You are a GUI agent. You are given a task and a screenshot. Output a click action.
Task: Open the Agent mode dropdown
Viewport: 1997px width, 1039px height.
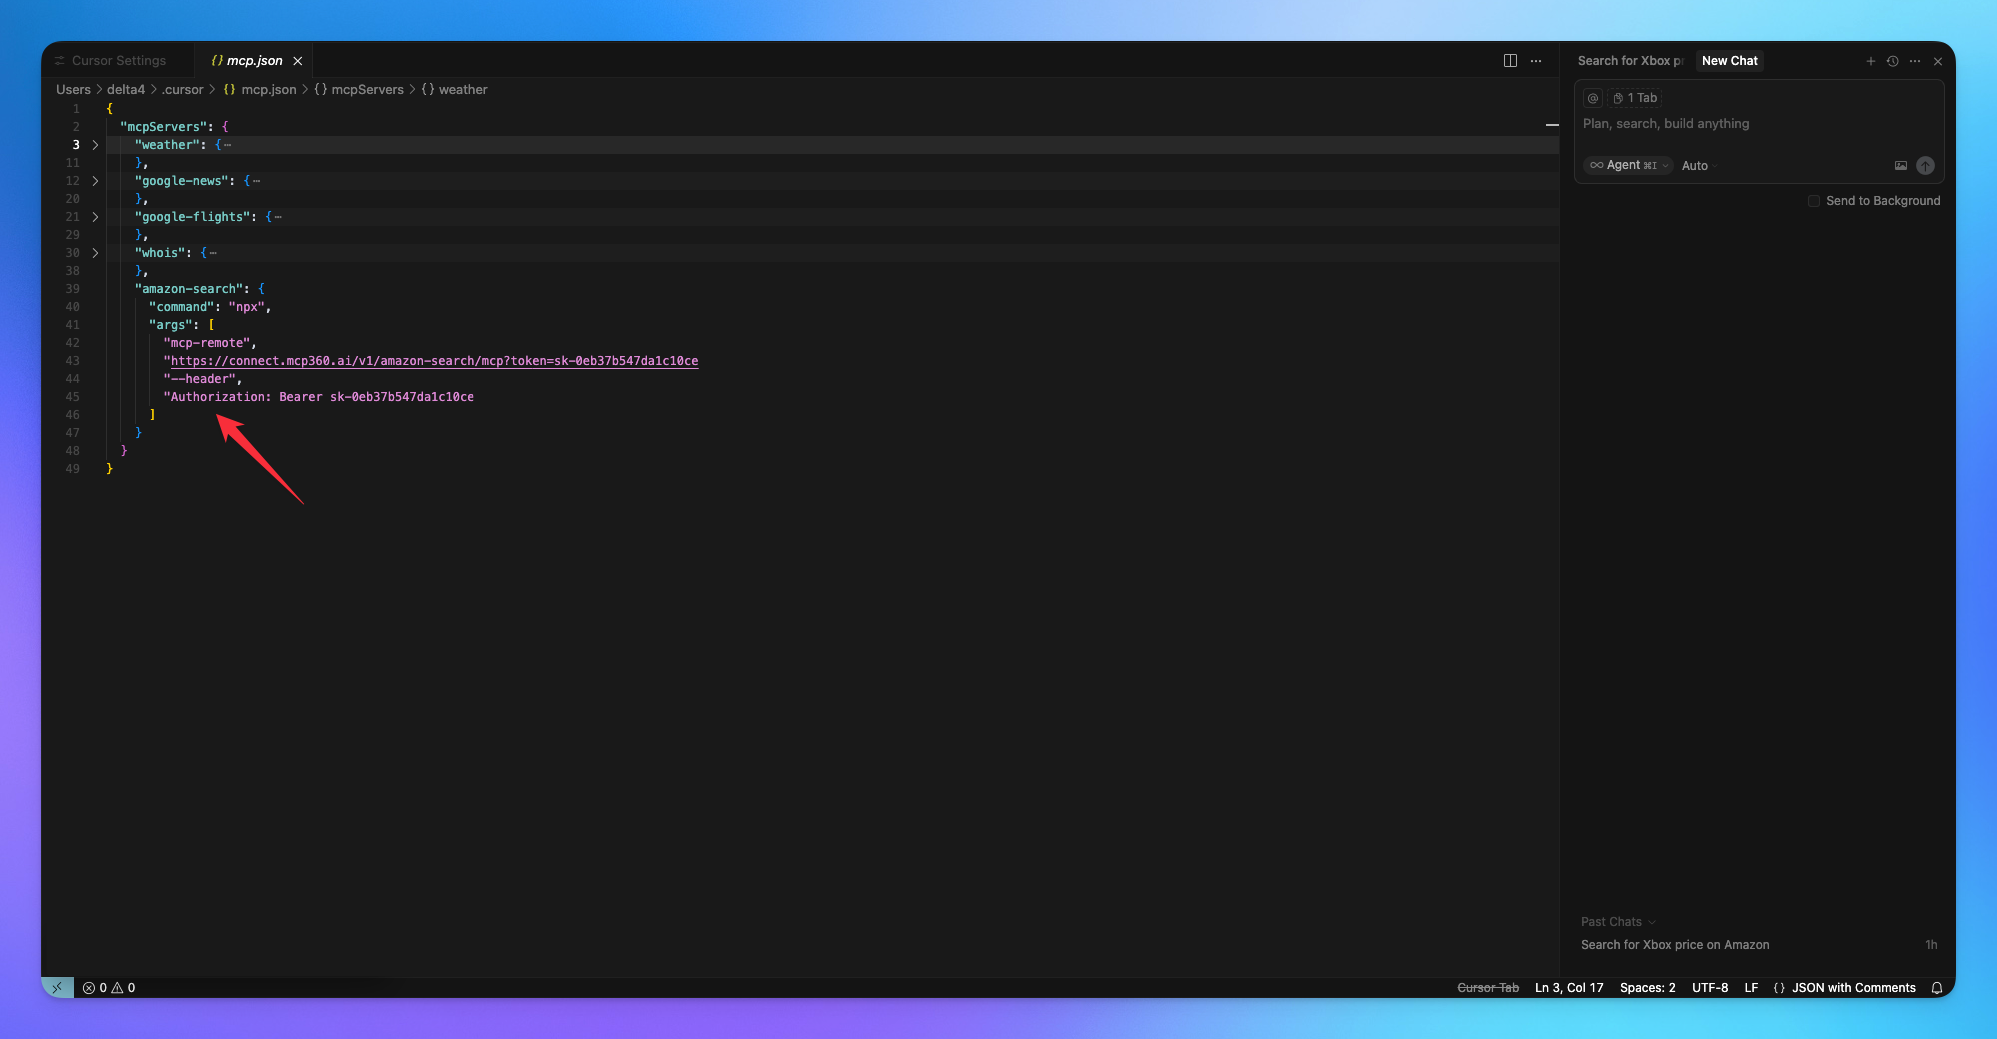(1628, 165)
